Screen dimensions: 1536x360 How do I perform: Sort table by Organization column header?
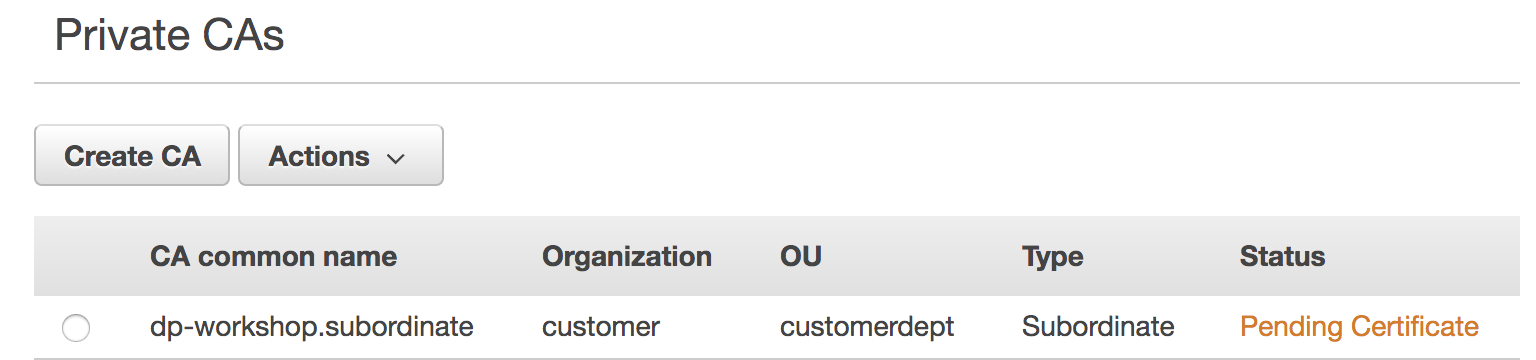(x=627, y=256)
